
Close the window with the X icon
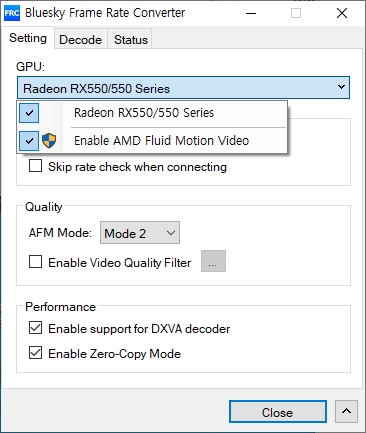pyautogui.click(x=342, y=13)
